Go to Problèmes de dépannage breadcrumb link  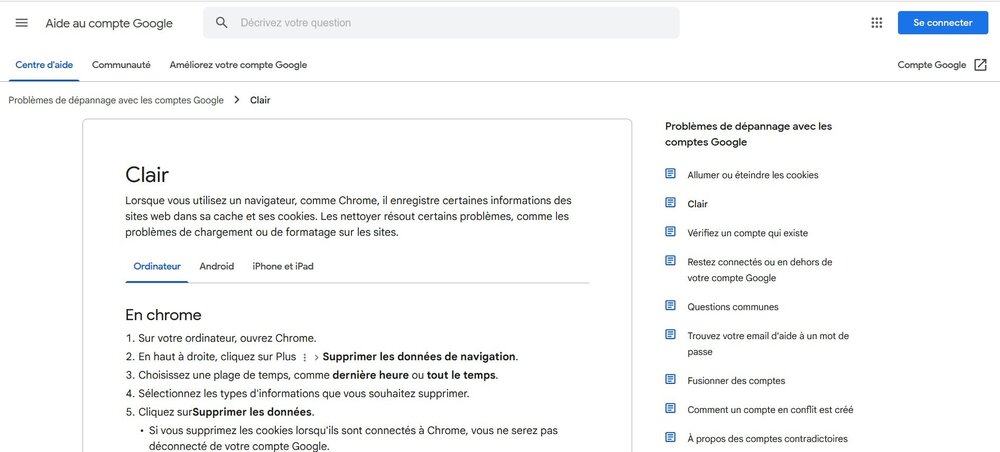[x=116, y=100]
